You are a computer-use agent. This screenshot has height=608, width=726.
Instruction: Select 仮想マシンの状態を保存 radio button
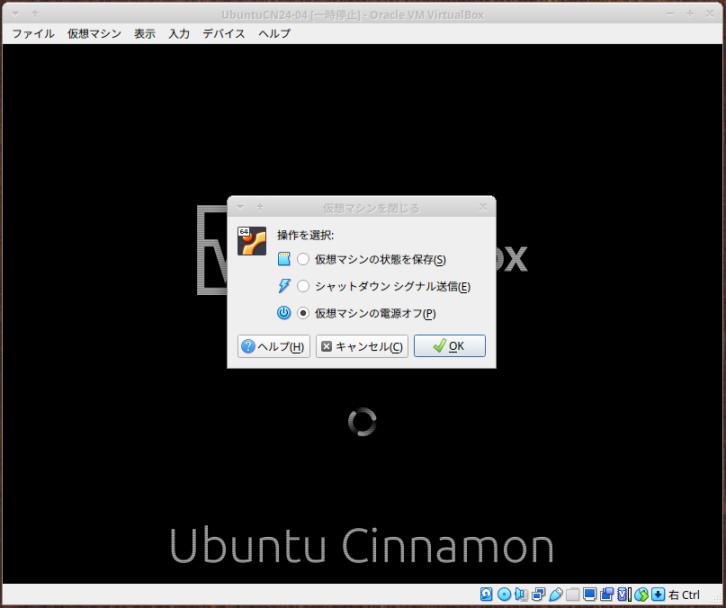(x=303, y=259)
